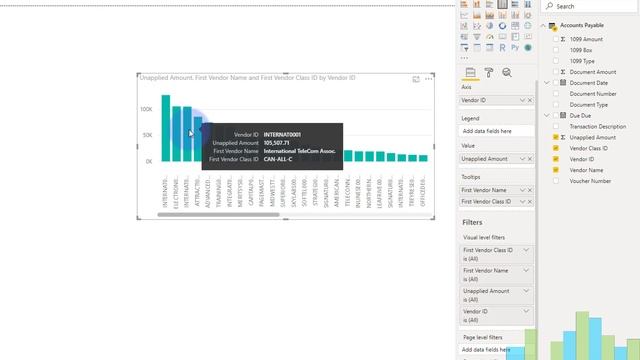Select the card visualization

tap(502, 37)
